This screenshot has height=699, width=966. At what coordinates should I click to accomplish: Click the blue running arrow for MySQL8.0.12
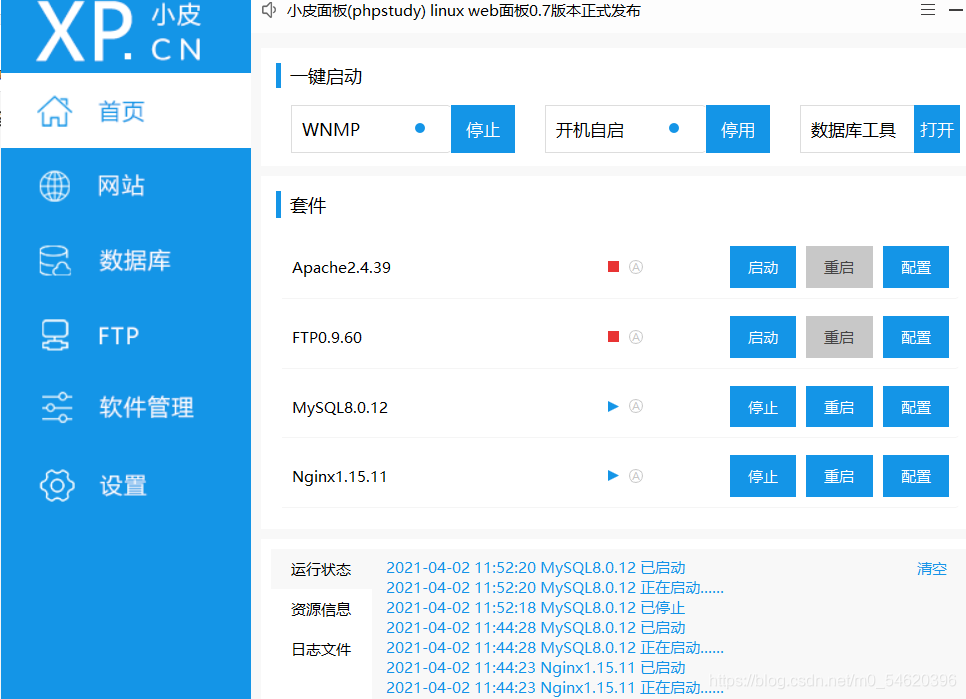click(613, 406)
